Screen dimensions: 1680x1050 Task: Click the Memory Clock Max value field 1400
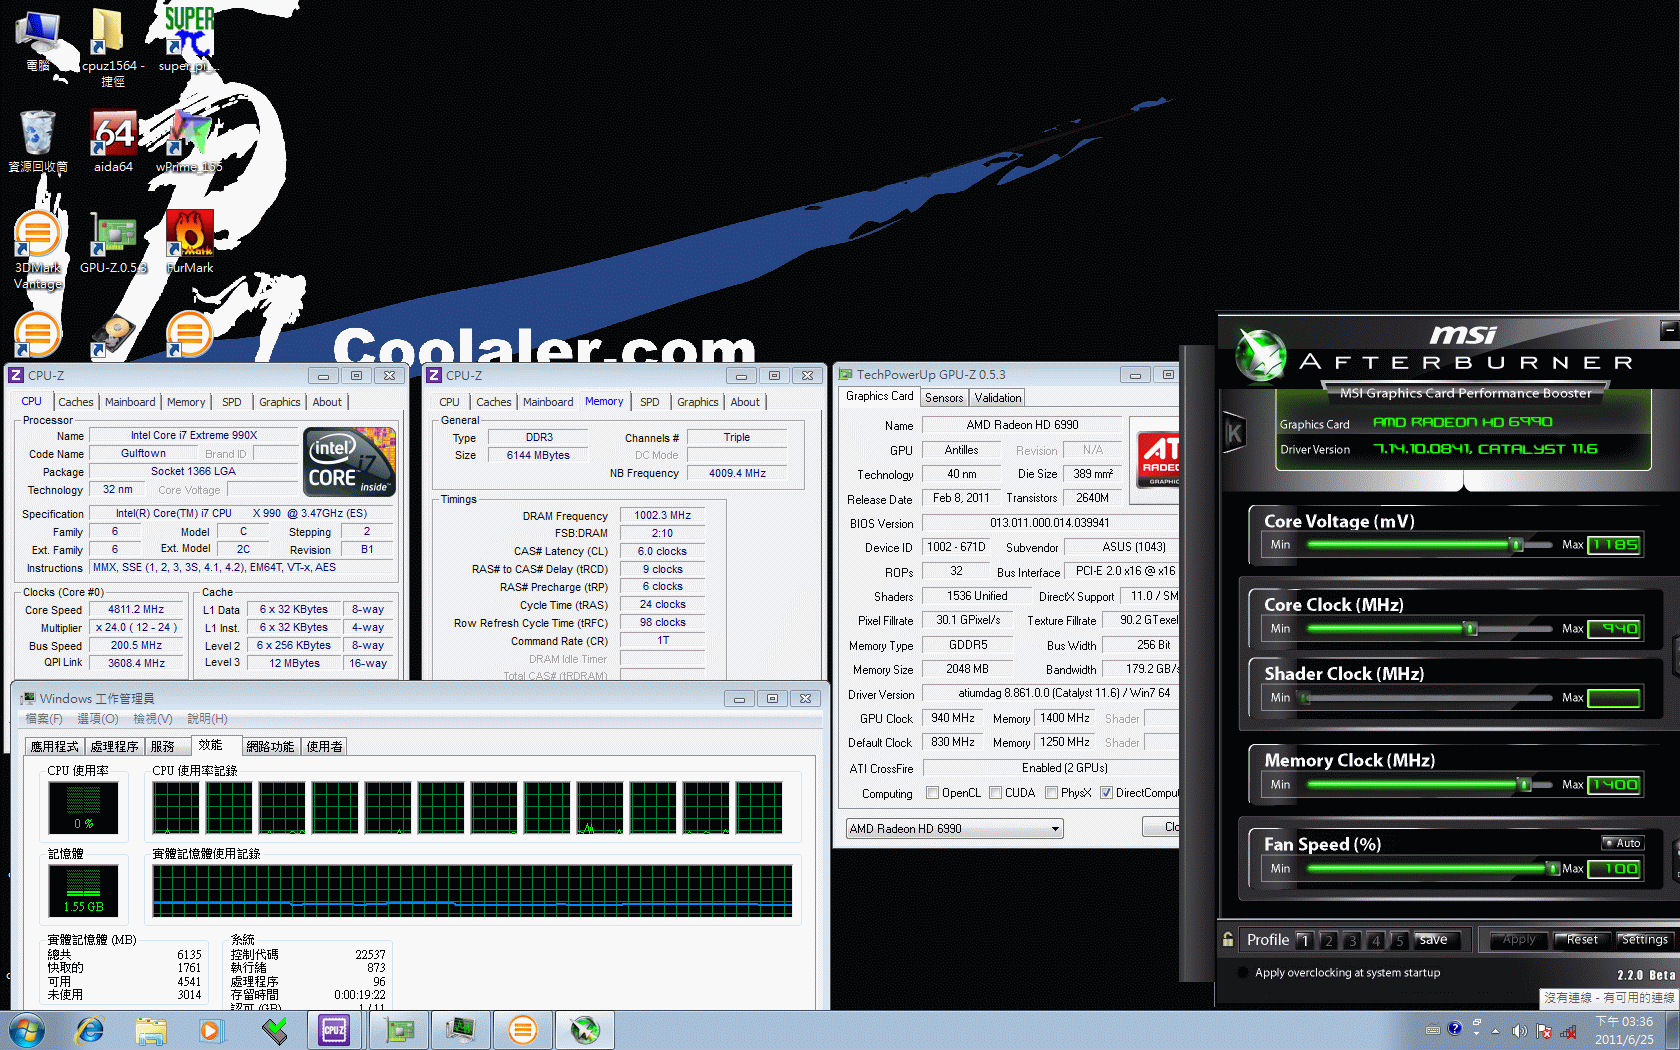tap(1614, 785)
